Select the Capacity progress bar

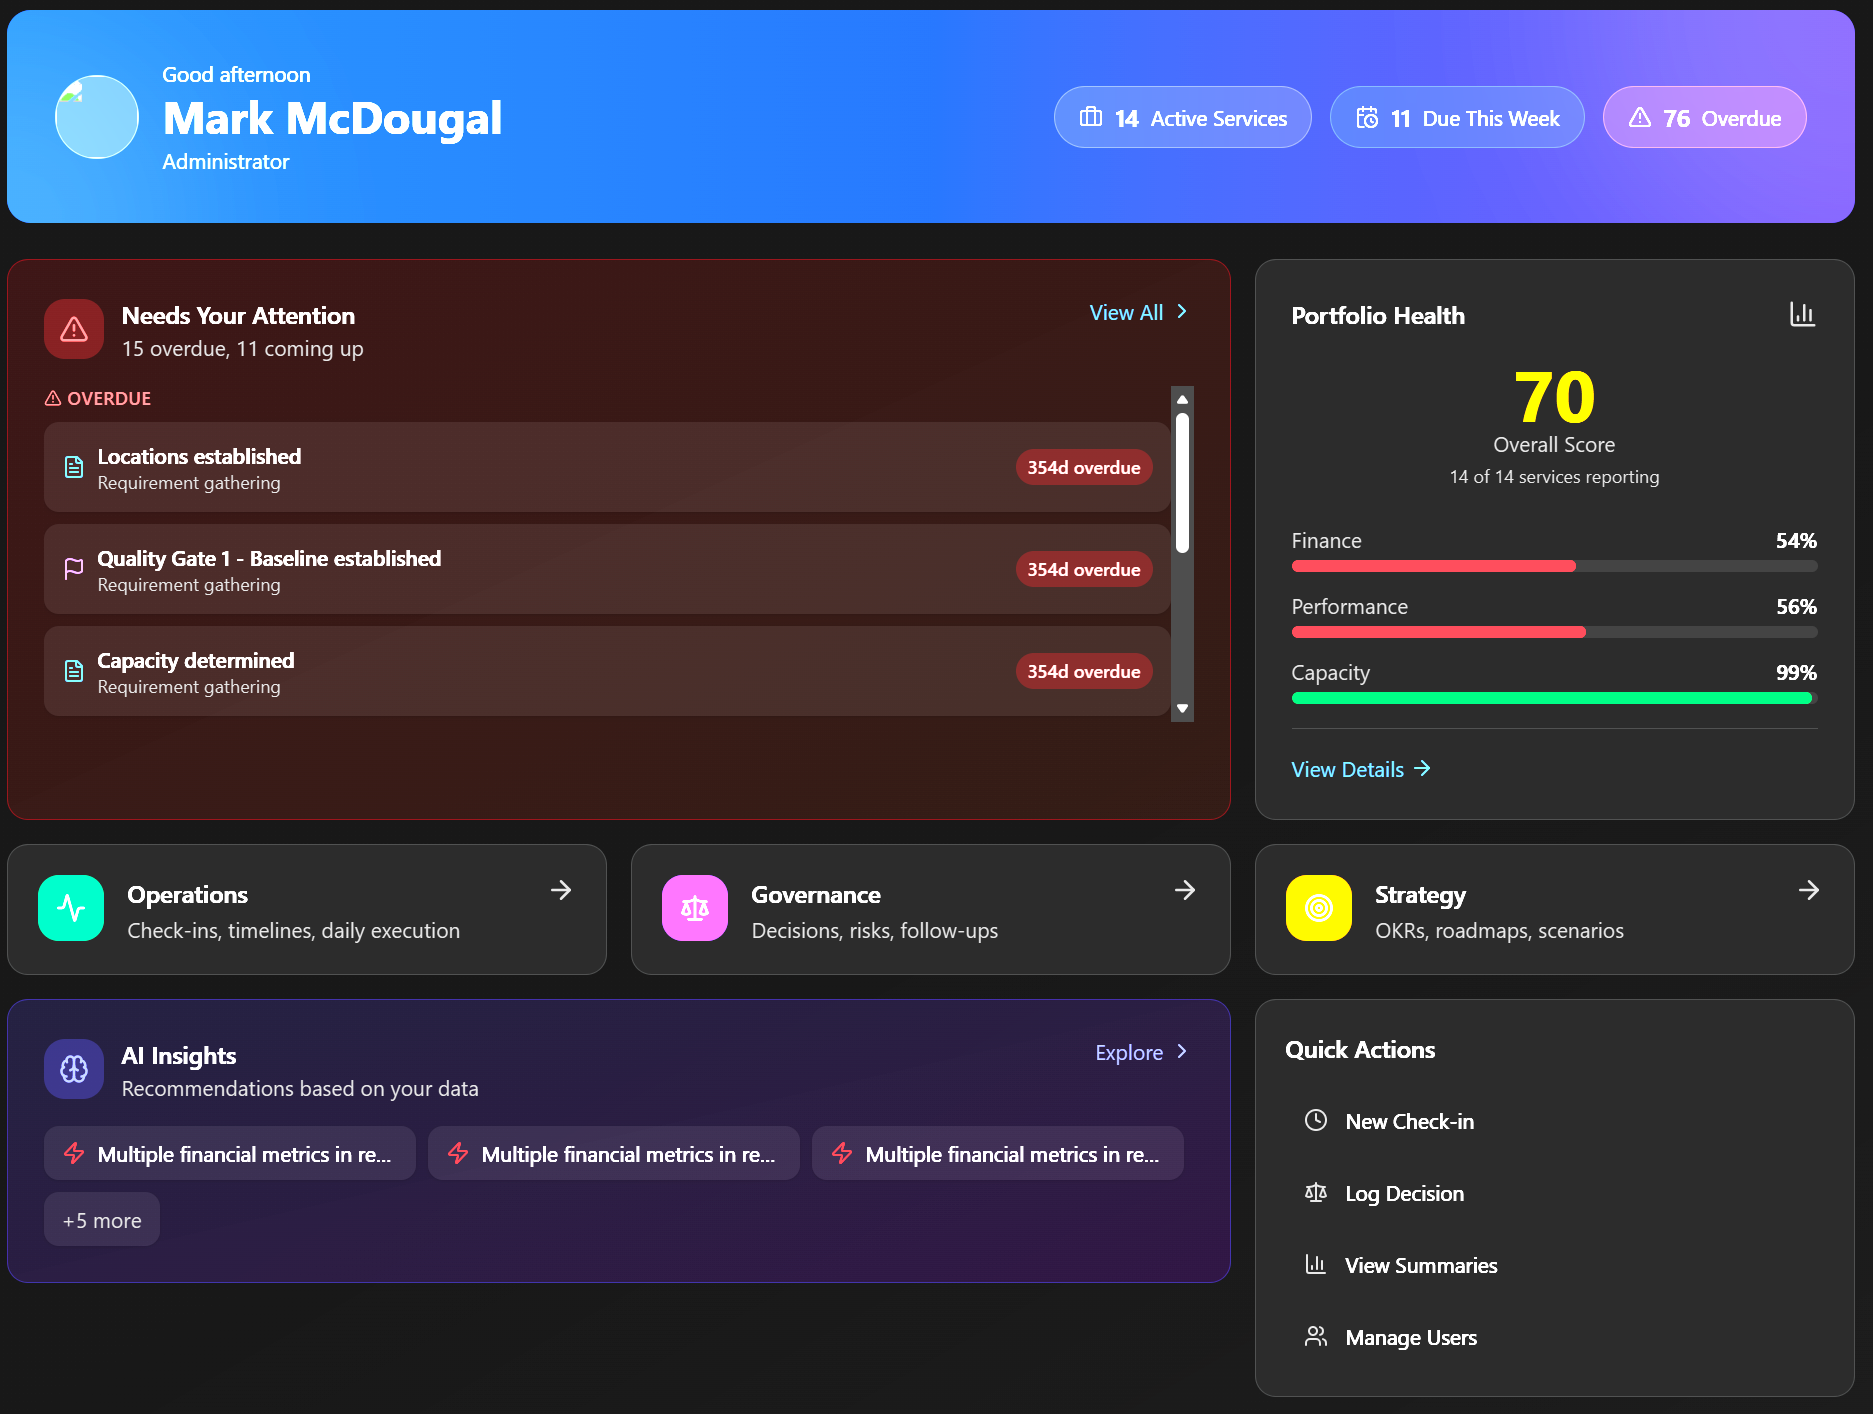click(1553, 698)
